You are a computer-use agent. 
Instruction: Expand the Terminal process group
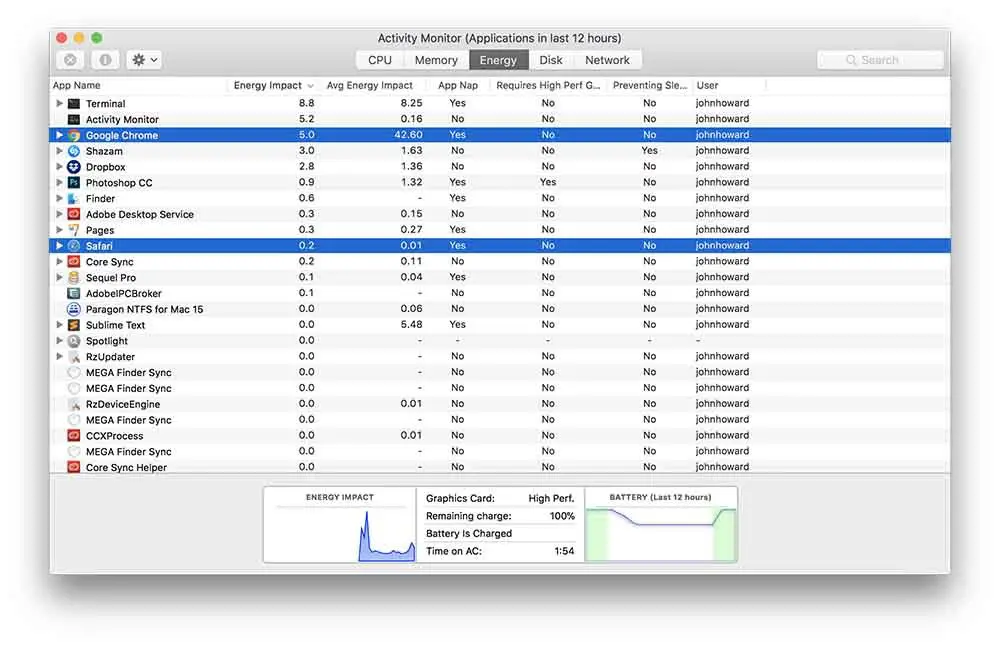(59, 103)
